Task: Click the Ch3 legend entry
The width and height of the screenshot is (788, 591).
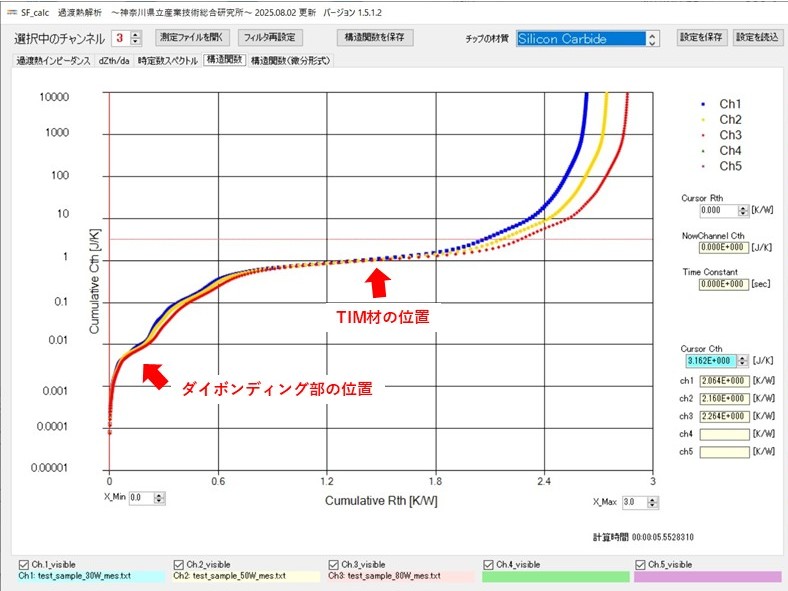Action: [721, 135]
